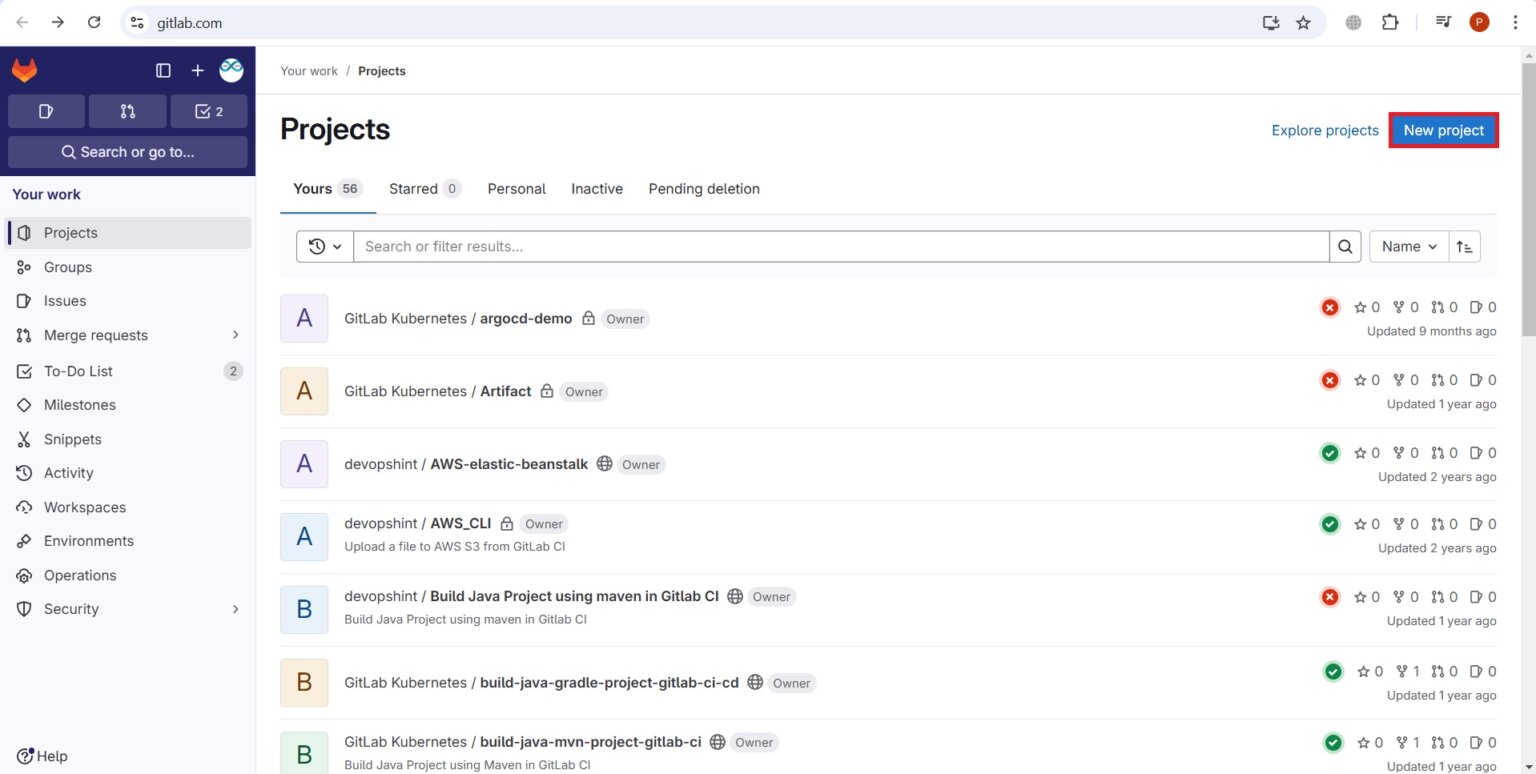Click the New project button

point(1443,130)
